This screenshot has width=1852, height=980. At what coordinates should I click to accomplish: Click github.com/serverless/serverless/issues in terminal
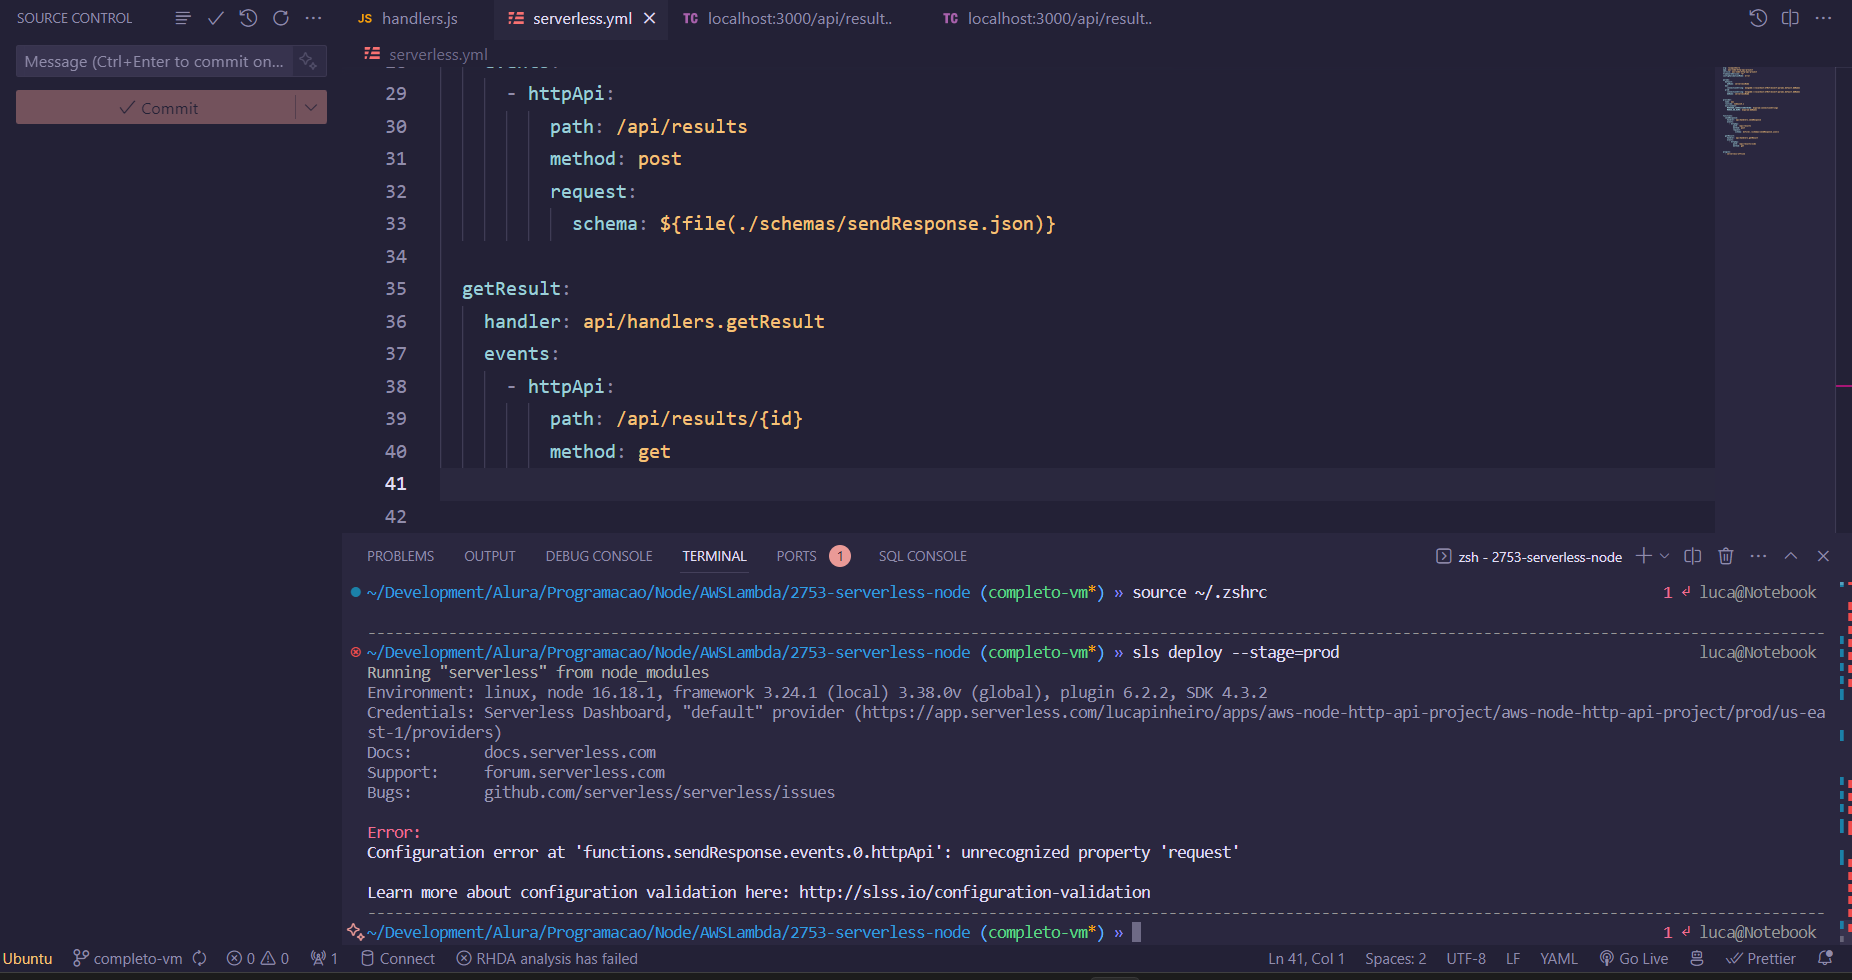coord(659,792)
